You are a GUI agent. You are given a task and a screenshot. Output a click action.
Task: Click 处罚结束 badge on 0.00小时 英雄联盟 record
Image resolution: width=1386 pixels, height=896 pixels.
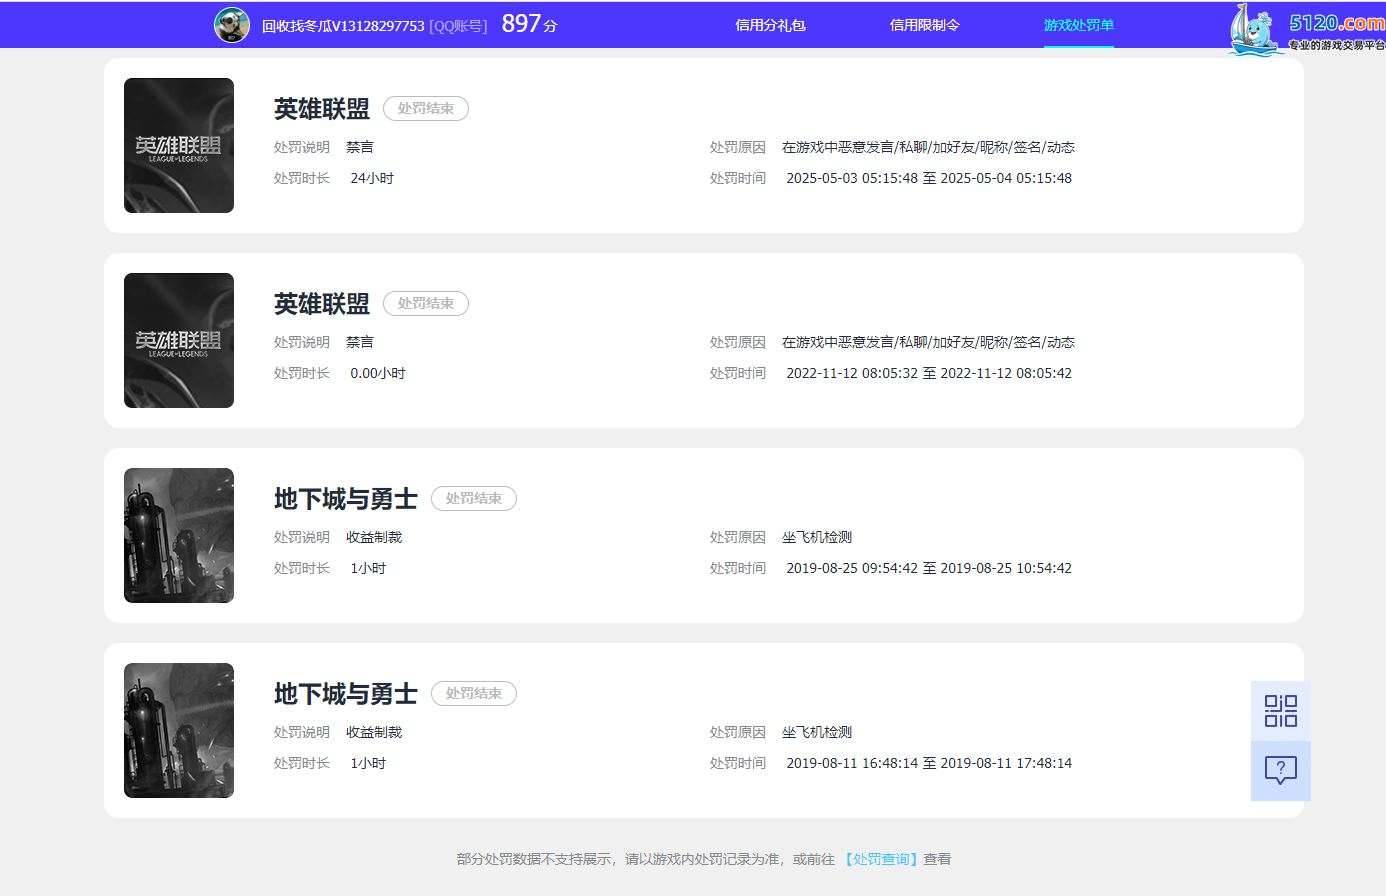426,303
